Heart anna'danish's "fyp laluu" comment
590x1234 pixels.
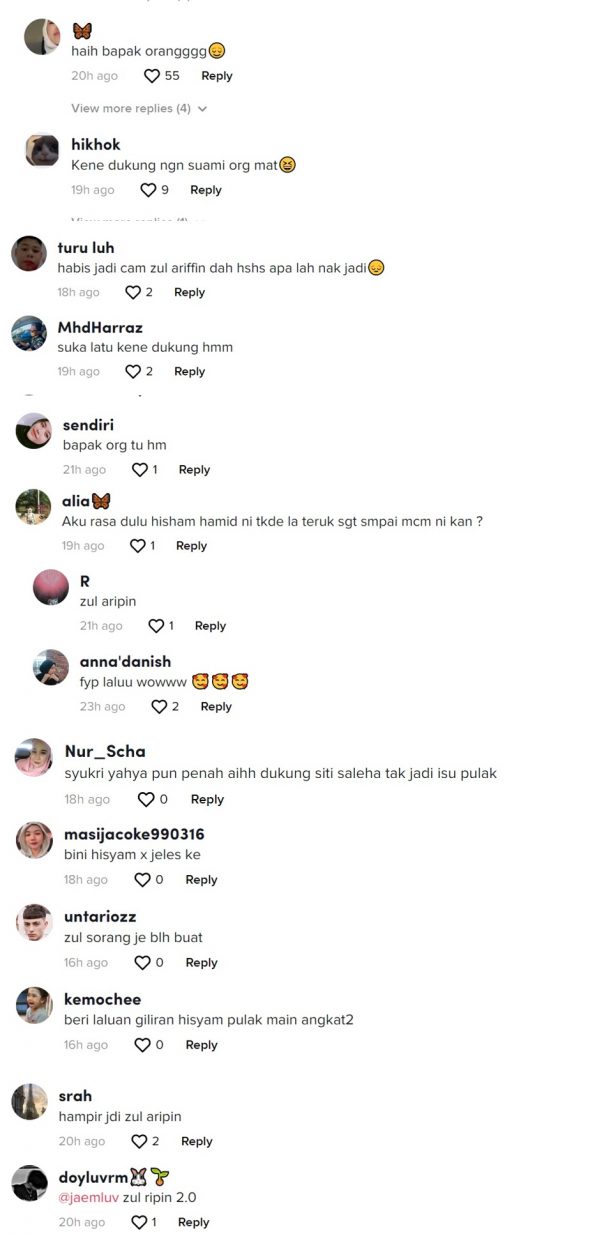(158, 706)
